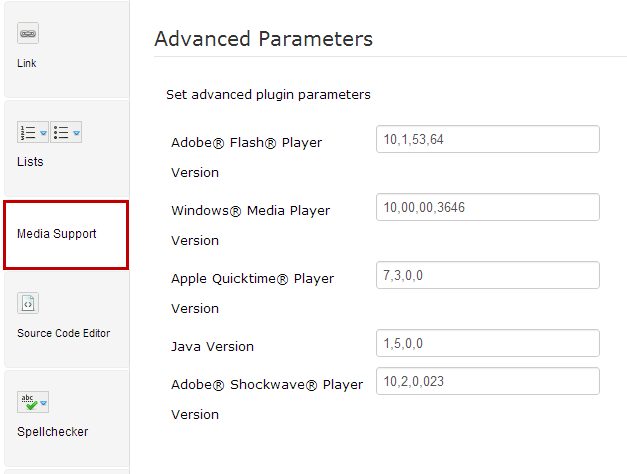Go to the Spellchecker plugin label

point(52,432)
